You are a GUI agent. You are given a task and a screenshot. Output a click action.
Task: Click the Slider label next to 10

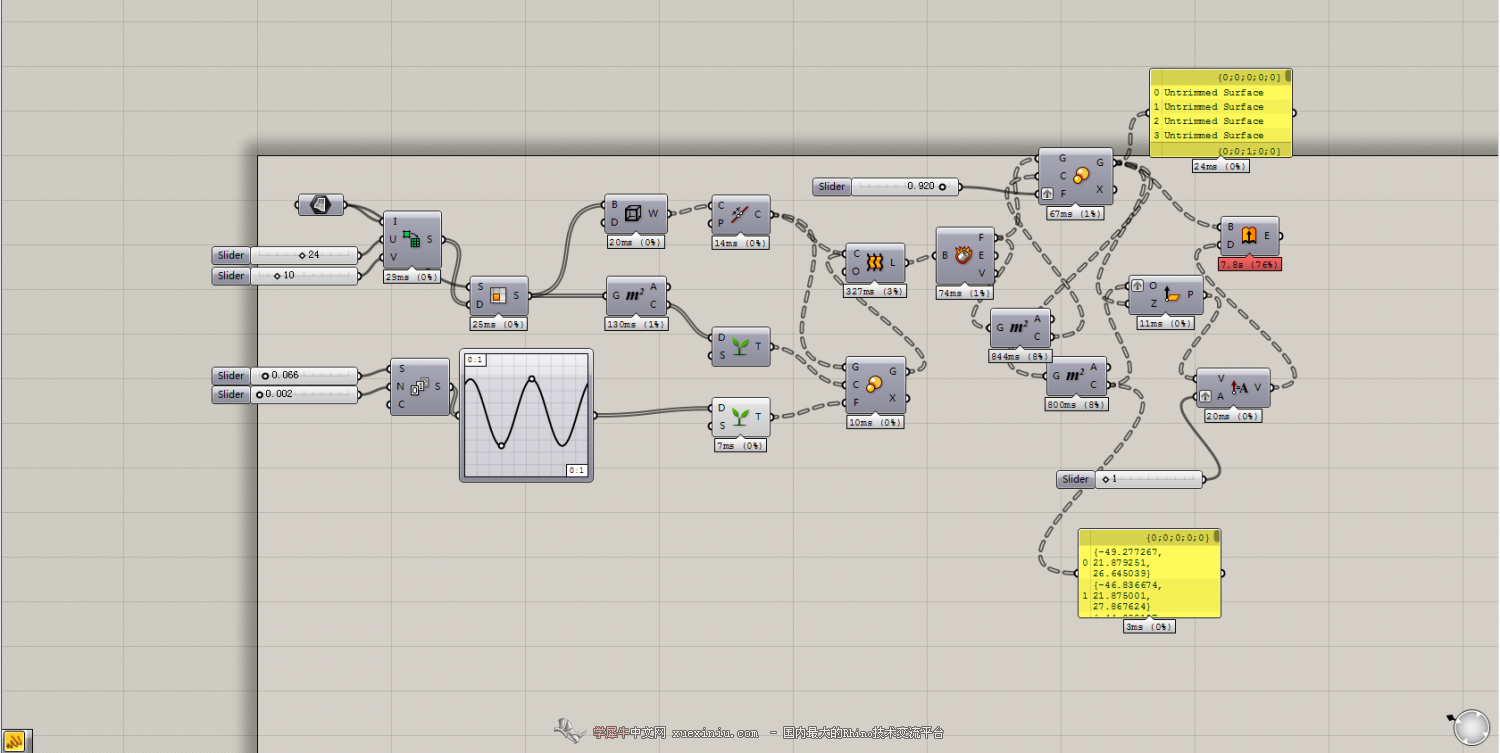coord(231,275)
